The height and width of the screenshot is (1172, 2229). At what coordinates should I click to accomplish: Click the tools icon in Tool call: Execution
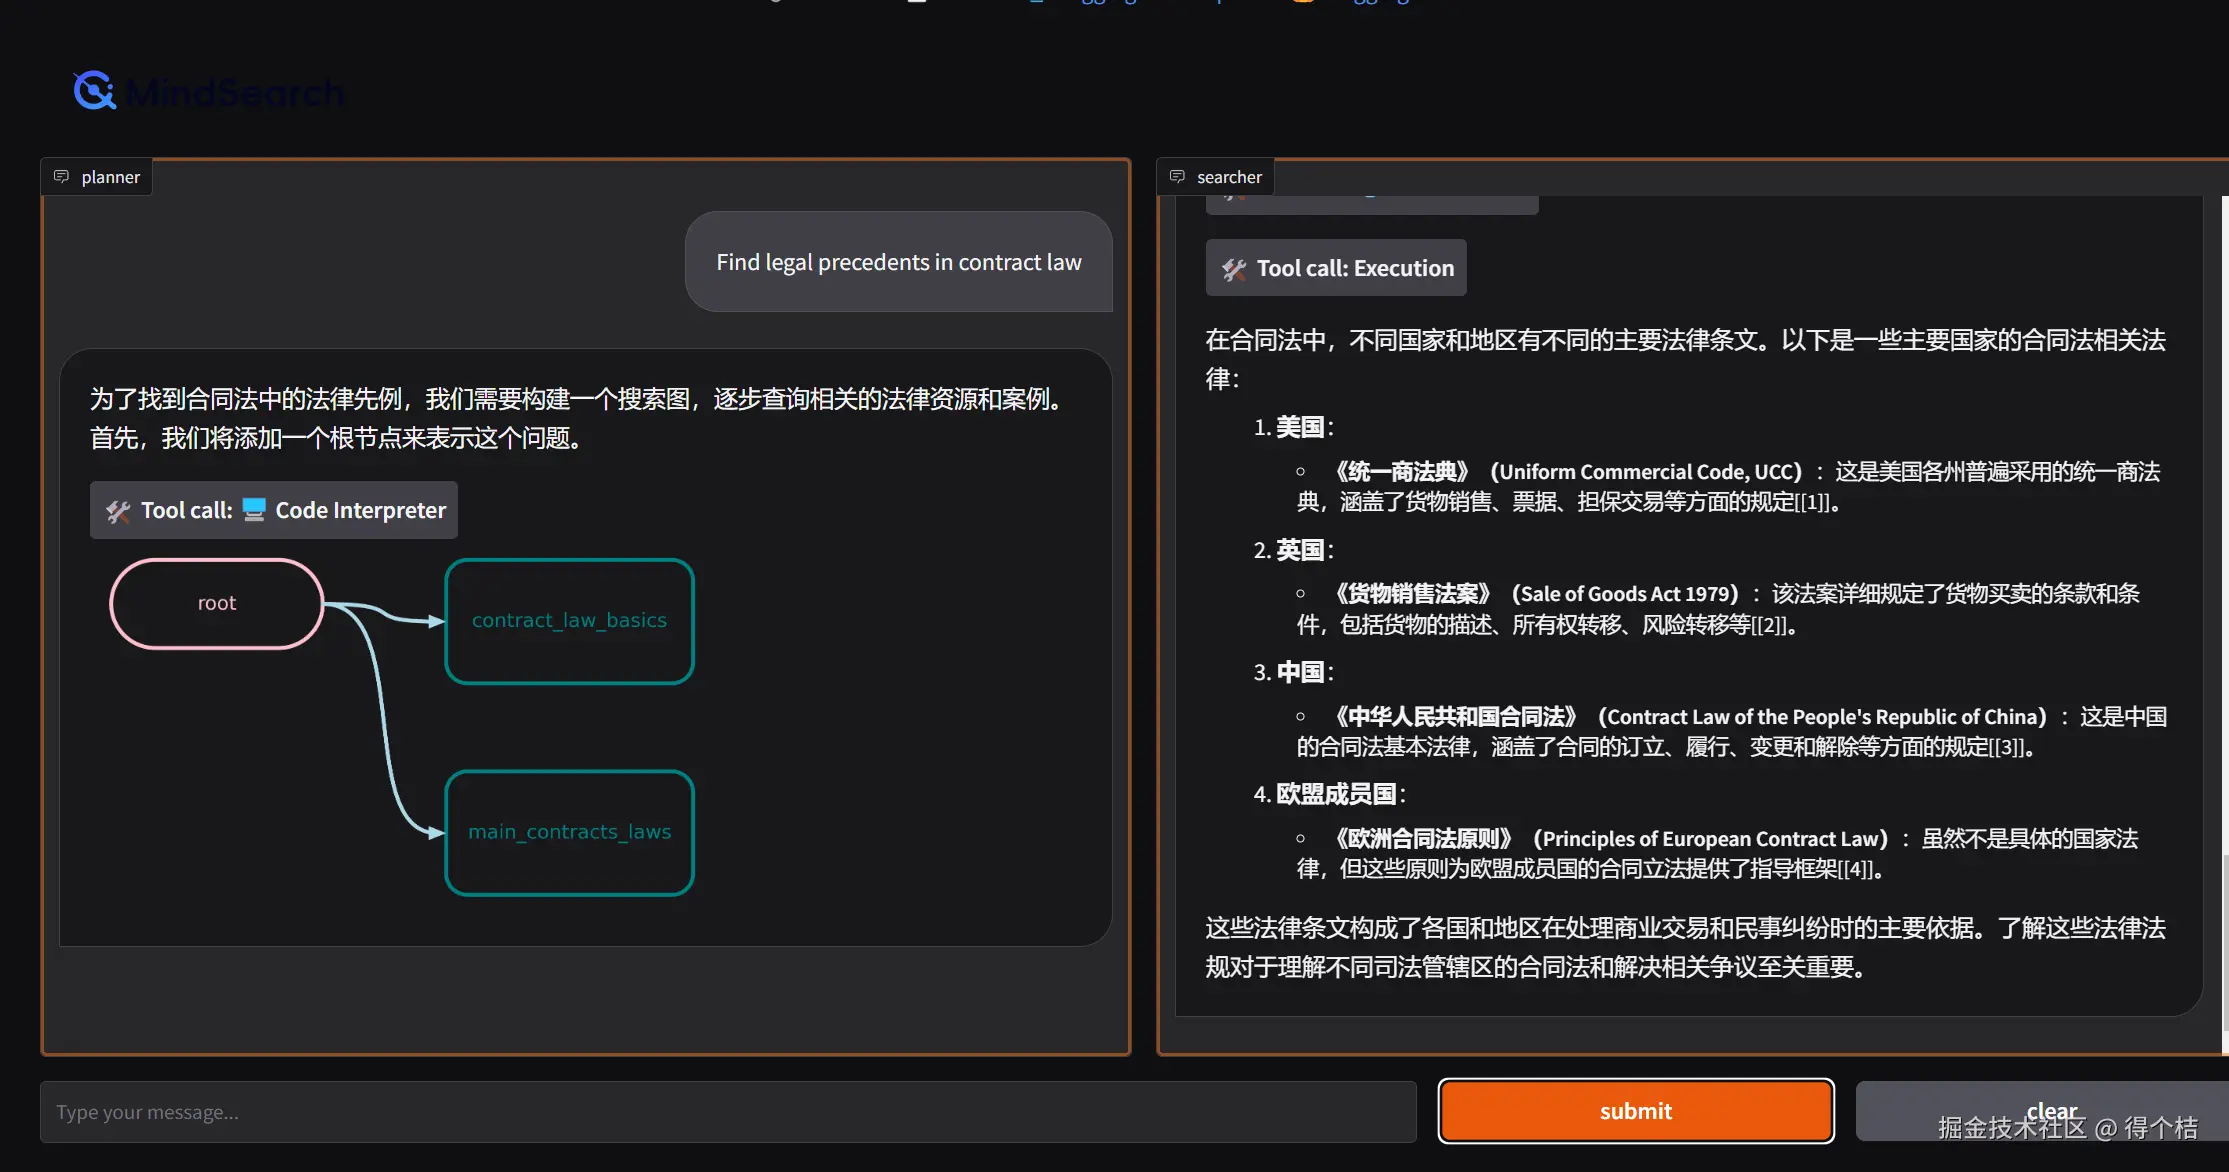[x=1234, y=269]
